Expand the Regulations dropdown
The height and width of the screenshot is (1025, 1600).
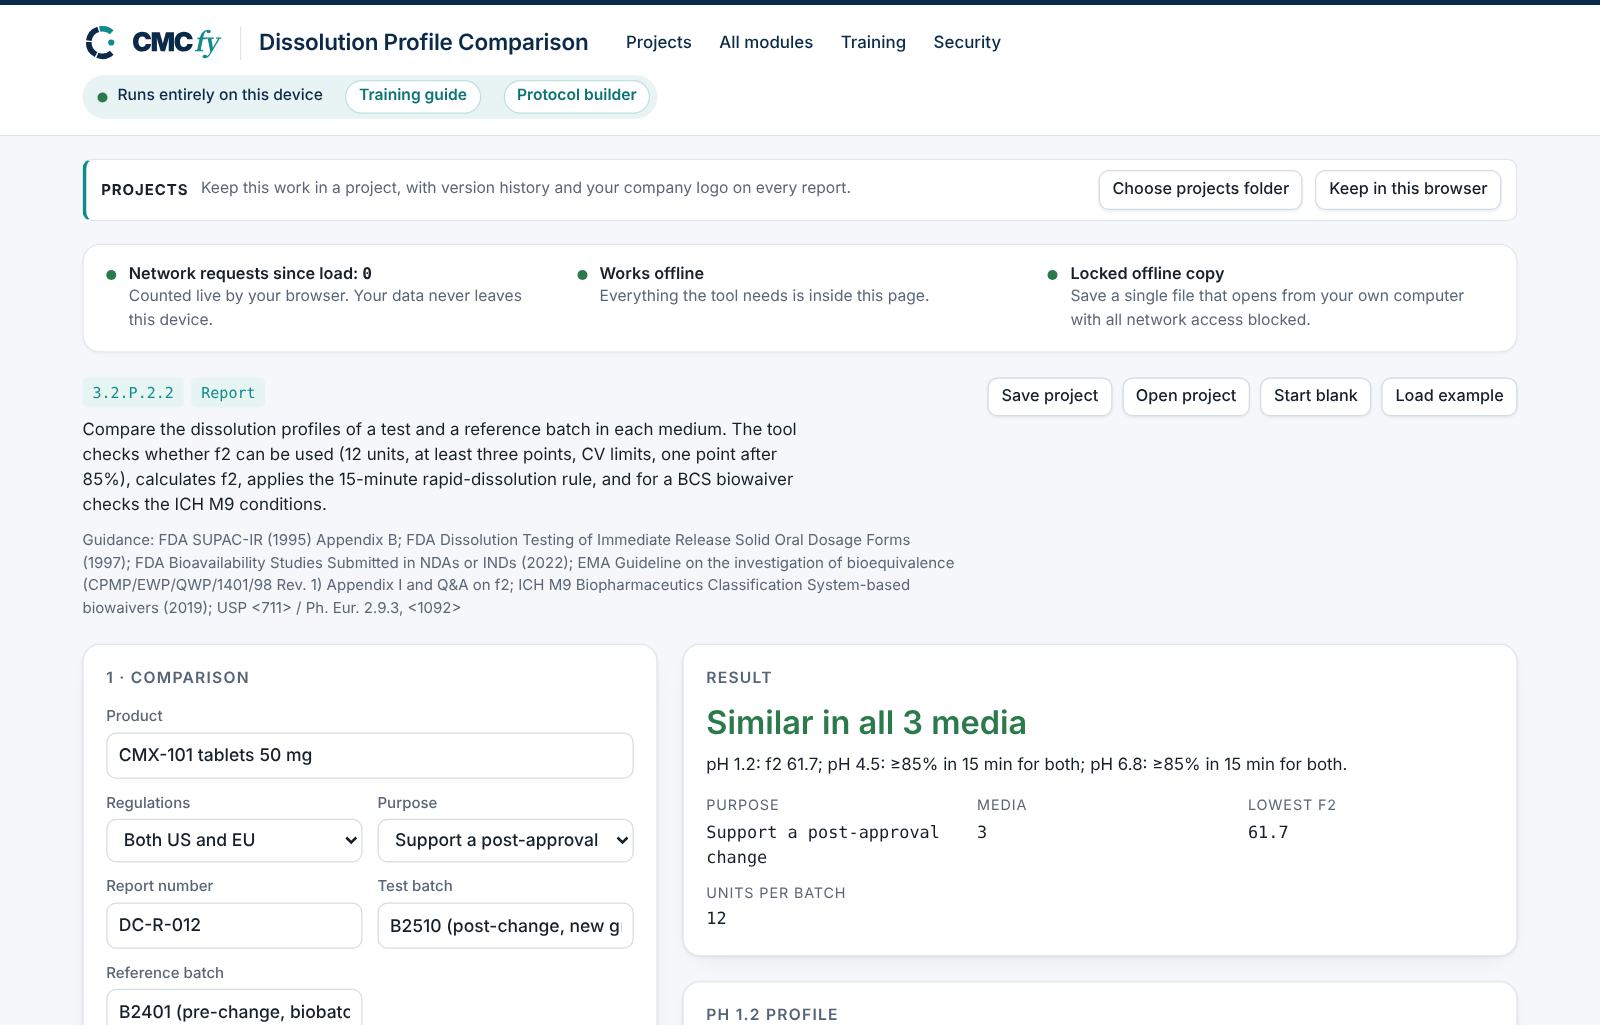(x=234, y=840)
